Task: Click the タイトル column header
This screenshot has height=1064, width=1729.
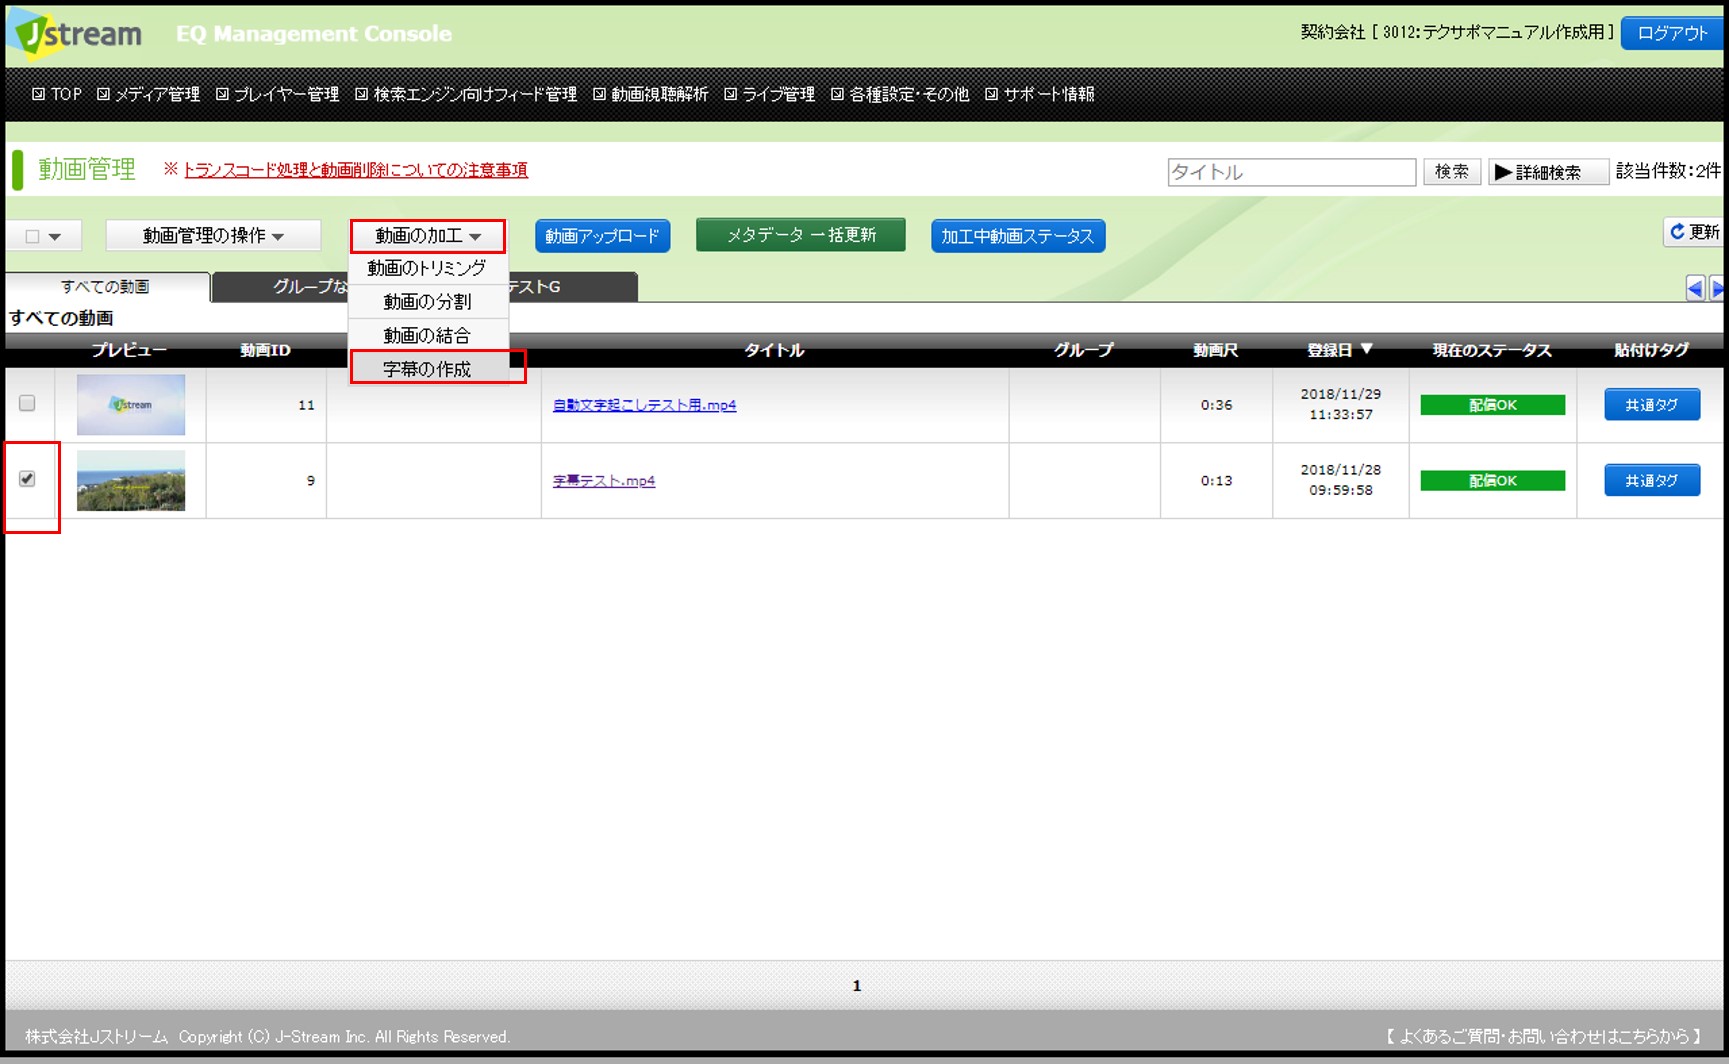Action: pos(774,350)
